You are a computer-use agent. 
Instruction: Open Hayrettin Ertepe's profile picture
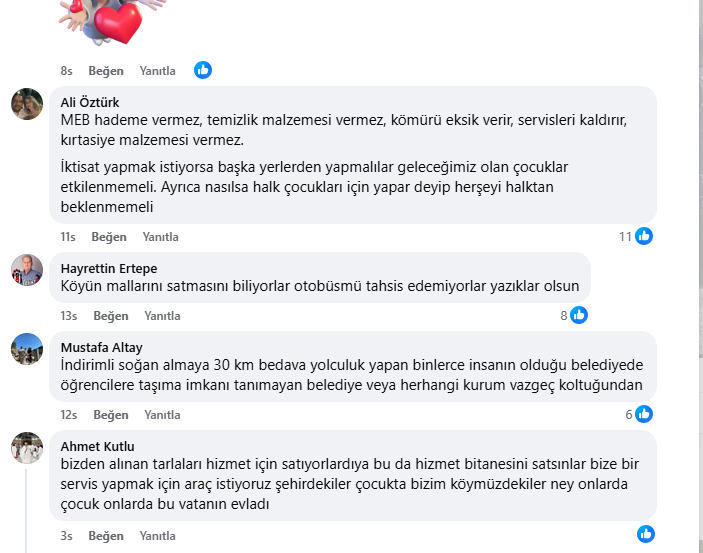click(x=27, y=270)
